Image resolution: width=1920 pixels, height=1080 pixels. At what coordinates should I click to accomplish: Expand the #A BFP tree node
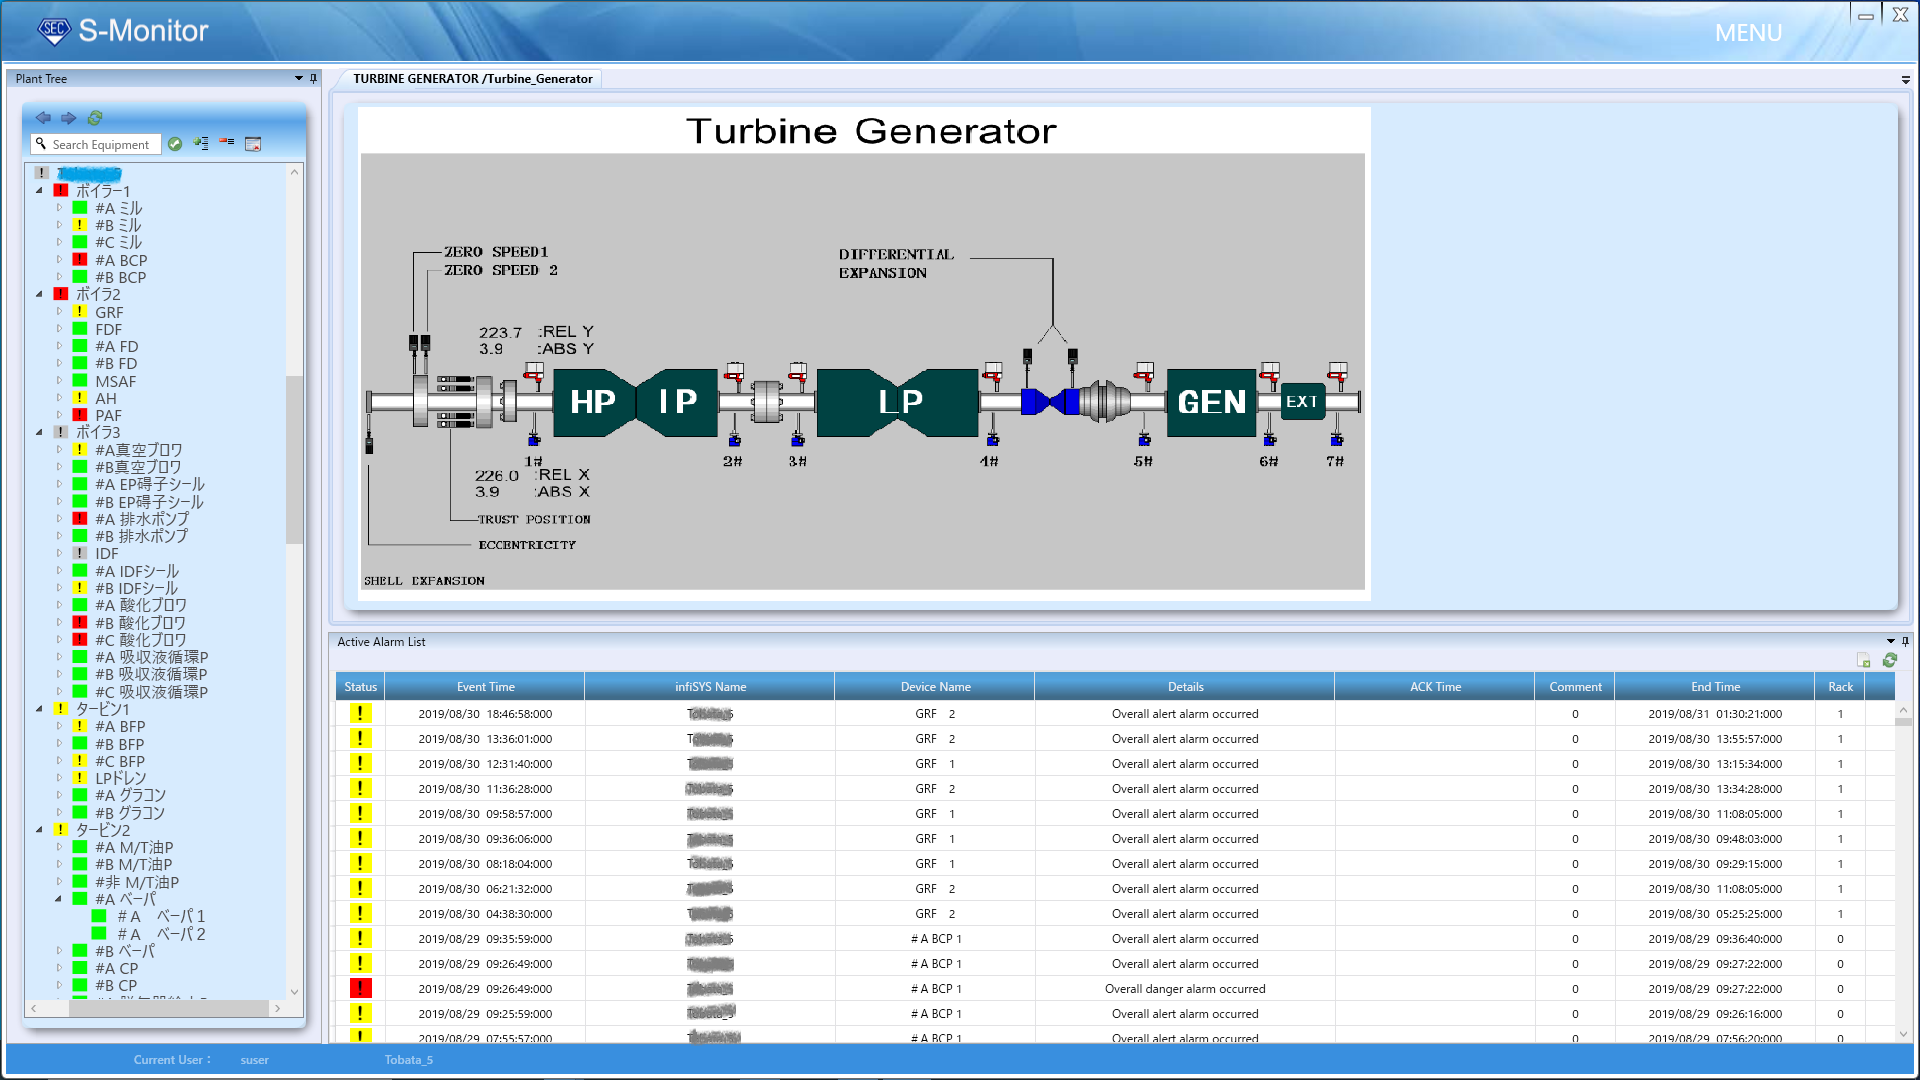pos(59,726)
